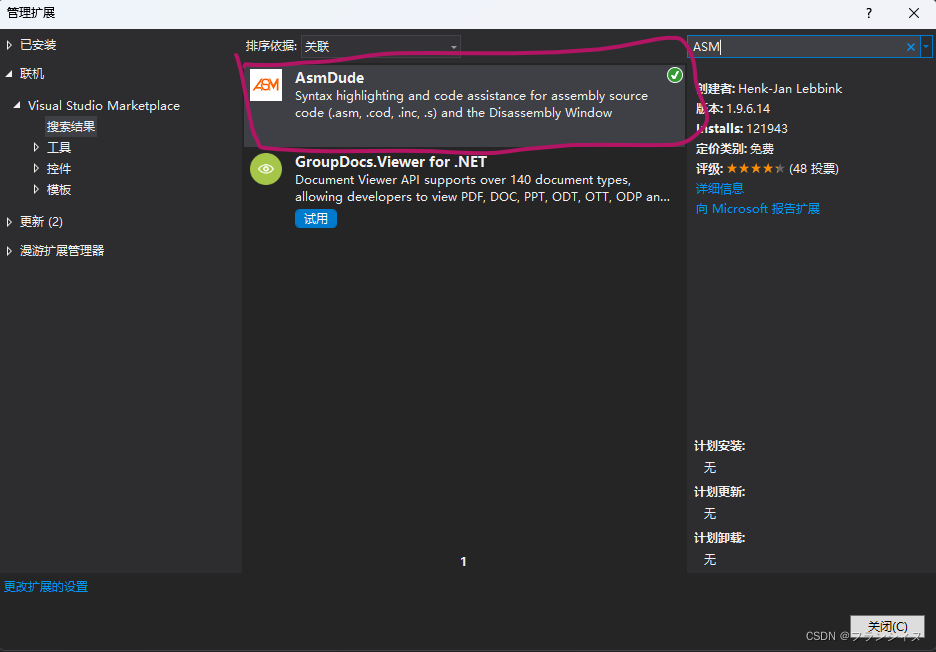Open help using the question mark icon
The width and height of the screenshot is (936, 652).
tap(868, 13)
